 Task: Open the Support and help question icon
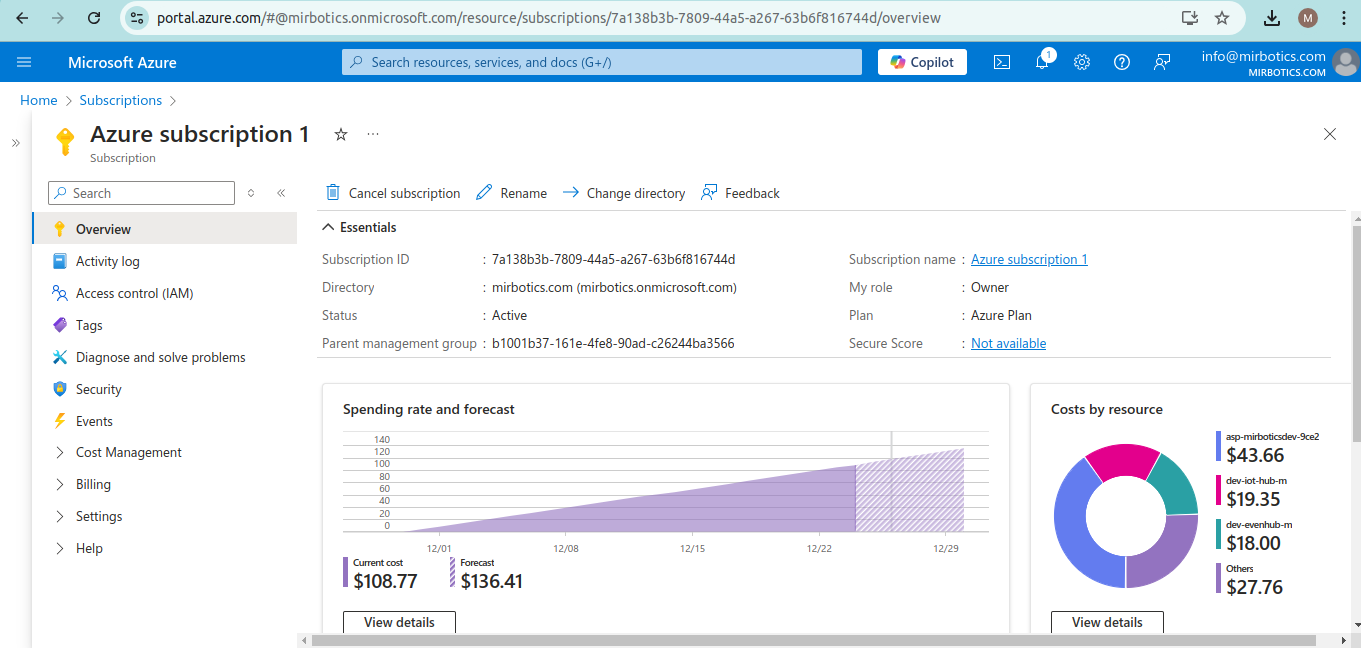click(x=1122, y=62)
